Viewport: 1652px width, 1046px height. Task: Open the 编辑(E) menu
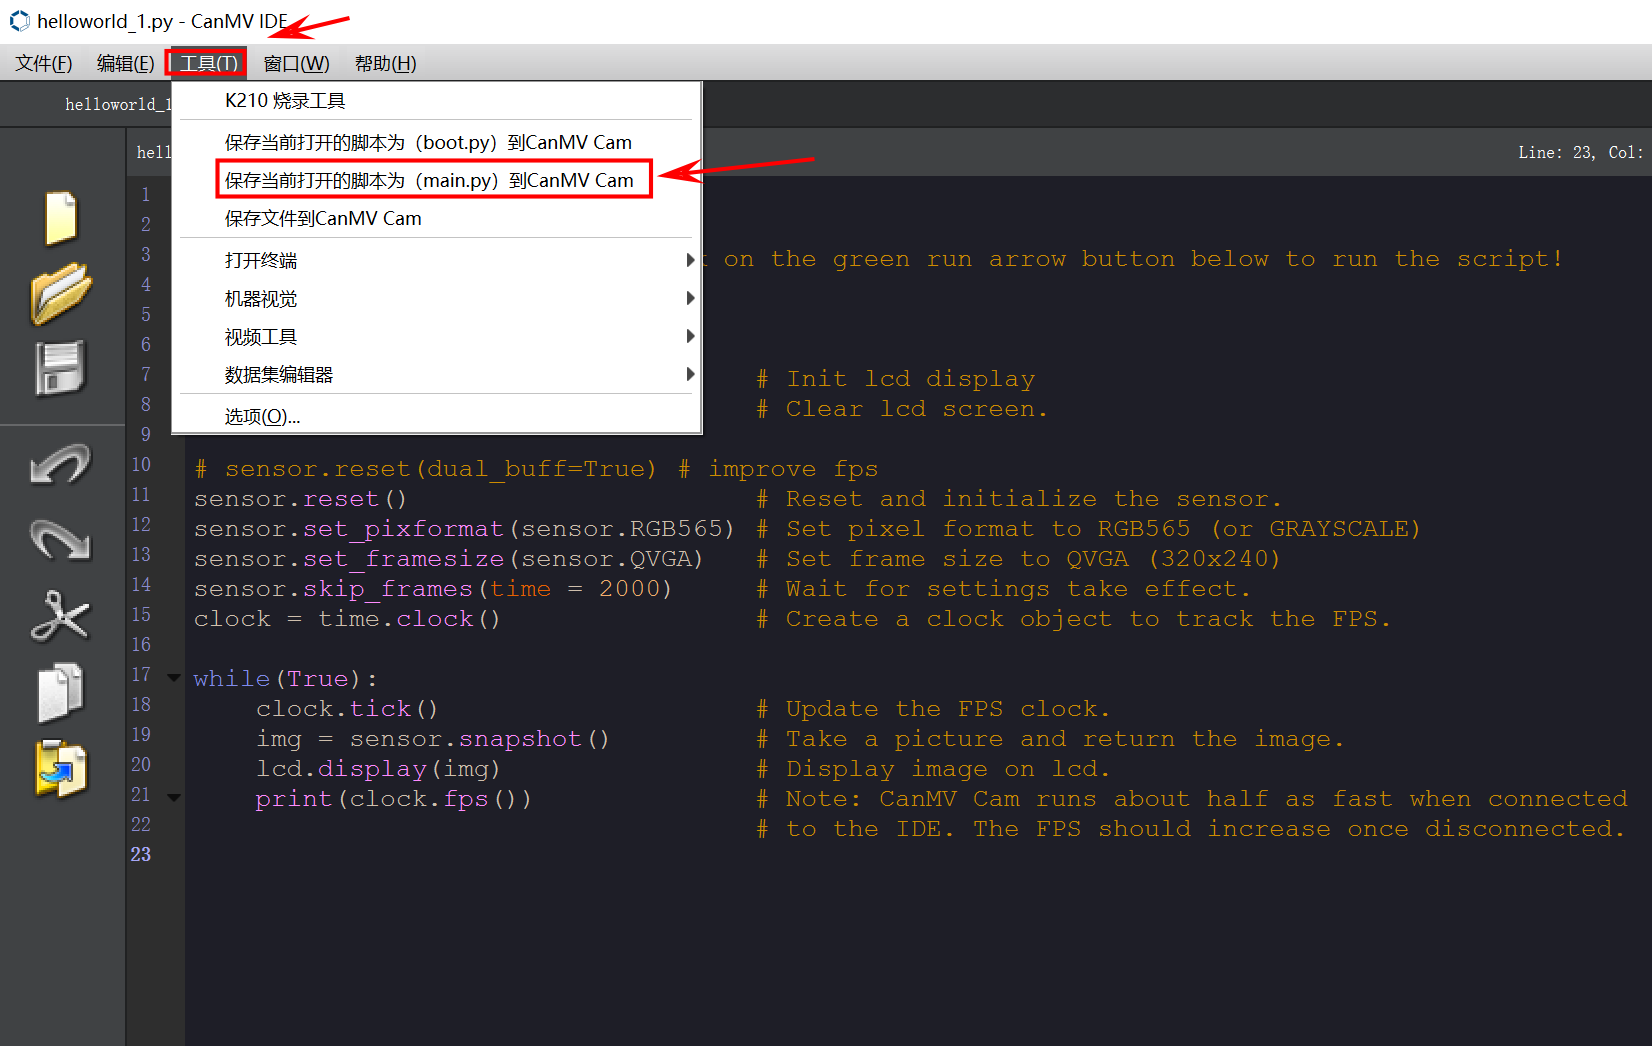click(125, 63)
